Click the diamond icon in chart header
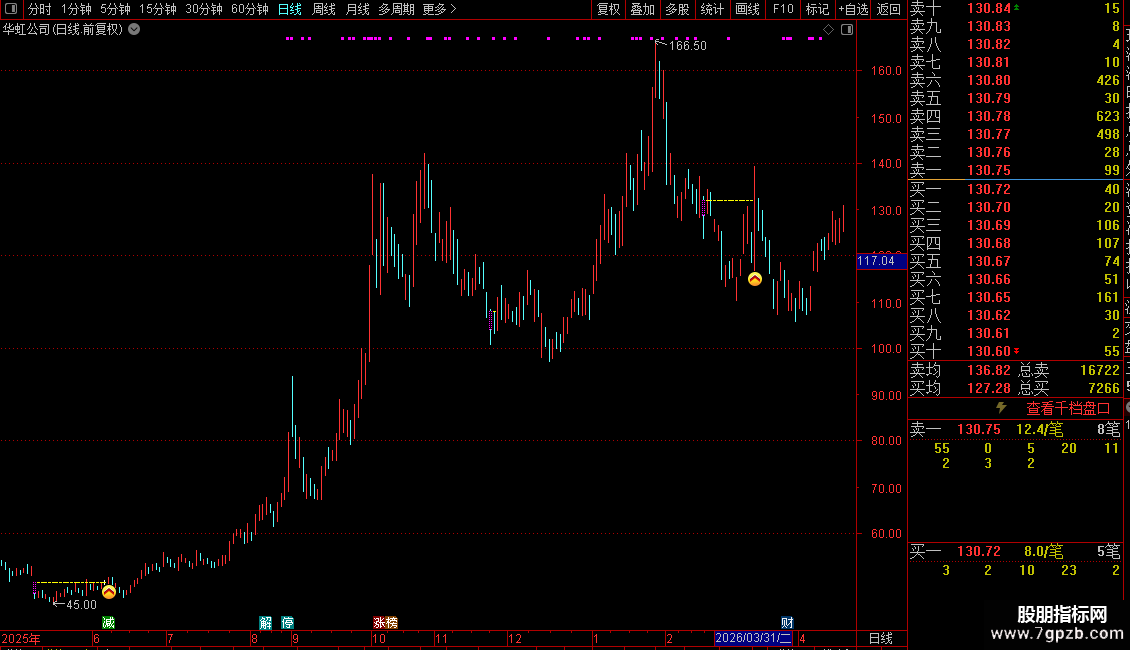Viewport: 1130px width, 650px height. coord(828,30)
